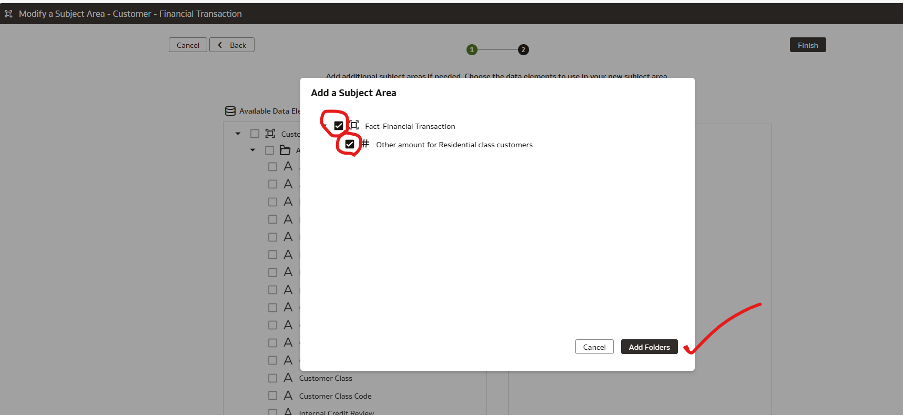Check the Customer Class Code checkbox
904x416 pixels.
272,396
